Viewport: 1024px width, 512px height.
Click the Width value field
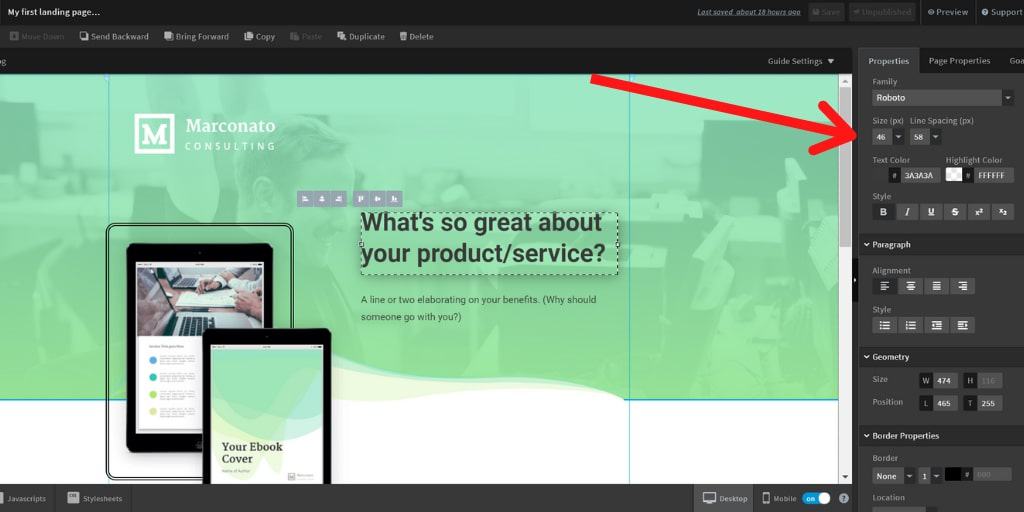tap(945, 381)
